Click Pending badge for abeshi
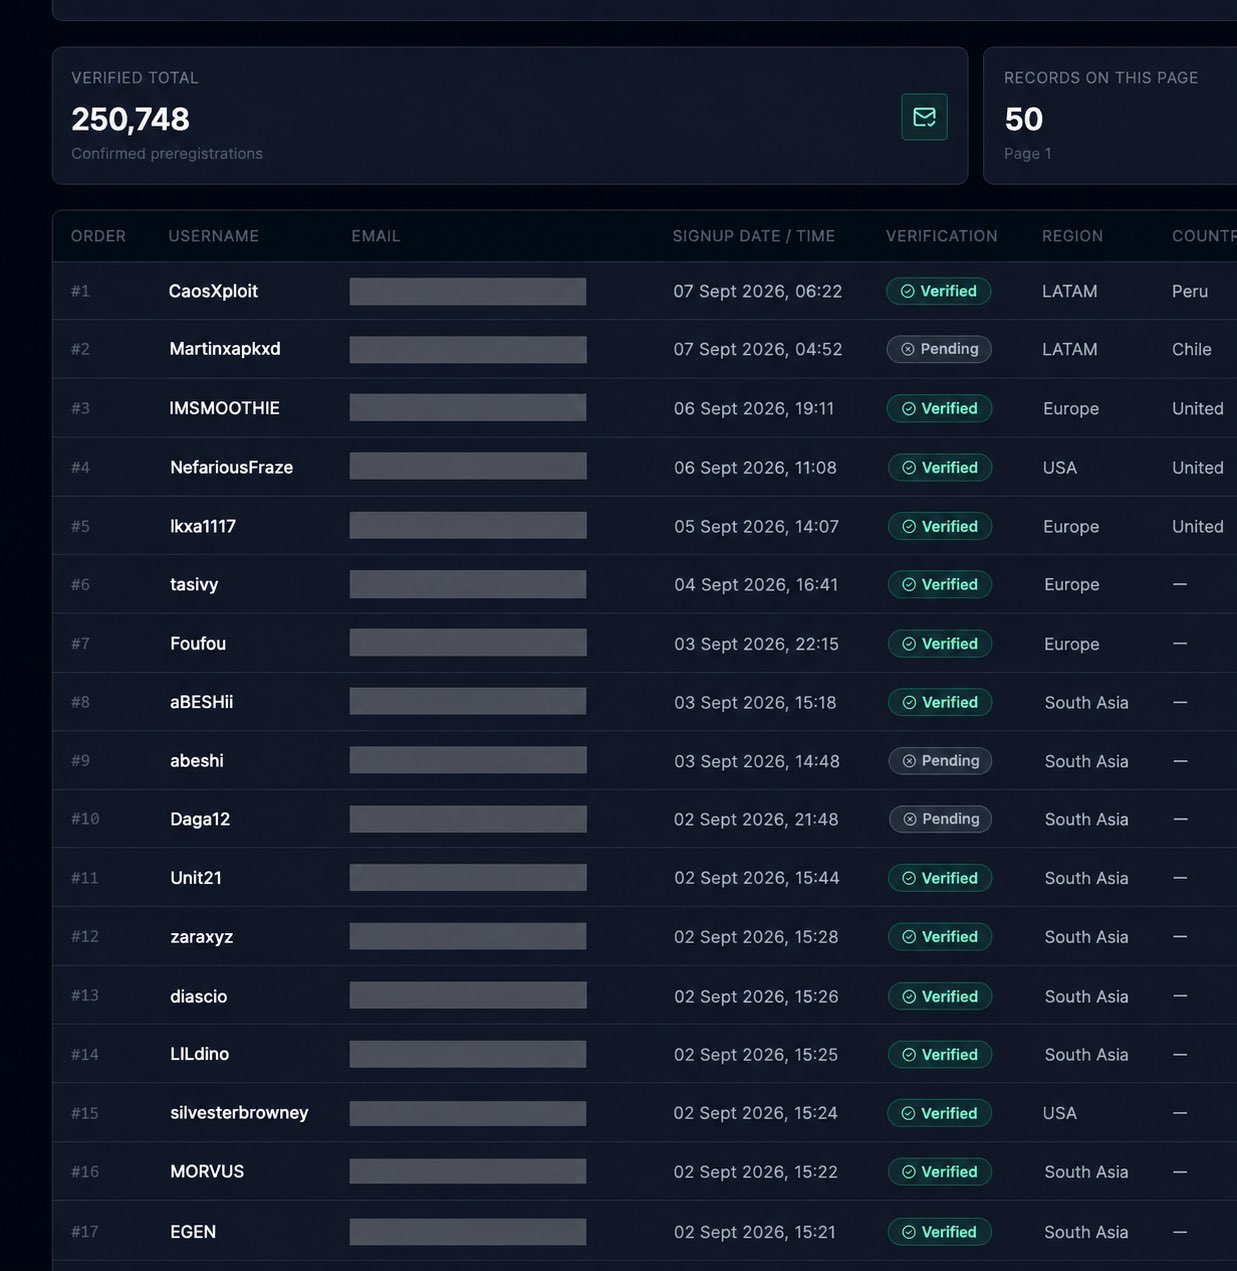The image size is (1237, 1271). click(941, 761)
